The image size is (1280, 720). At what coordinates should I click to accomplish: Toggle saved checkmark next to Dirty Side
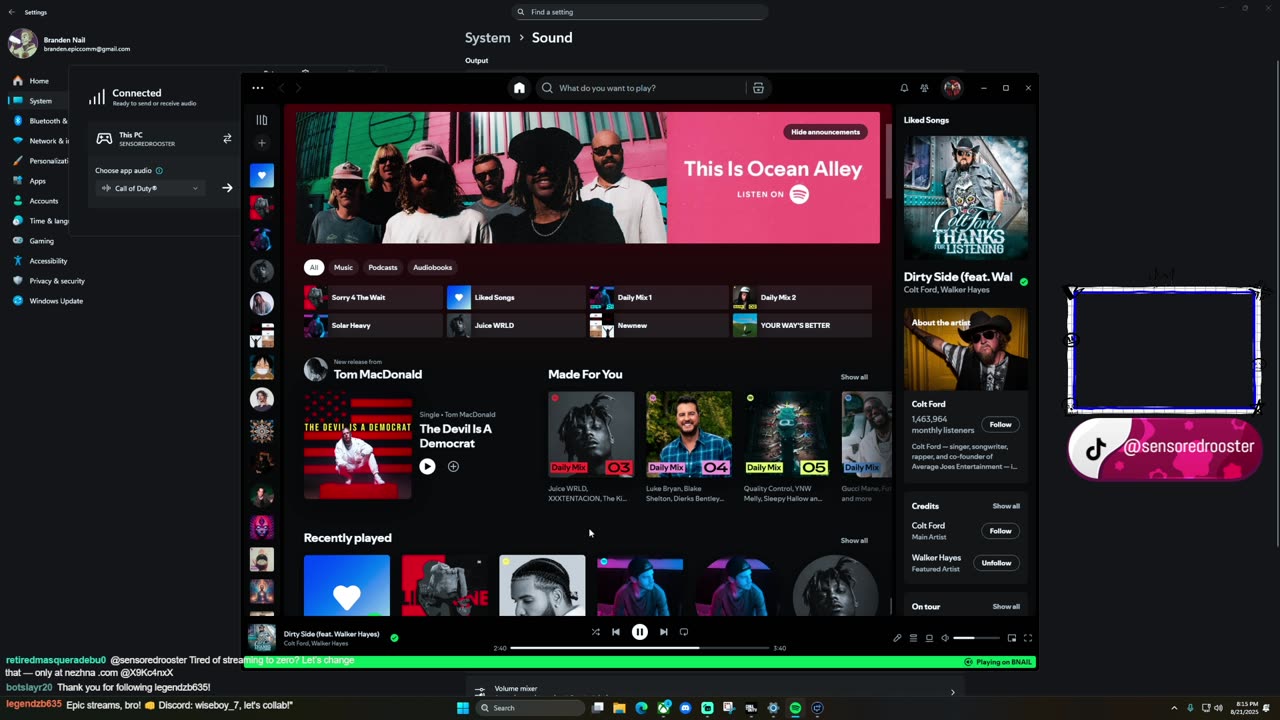coord(394,637)
